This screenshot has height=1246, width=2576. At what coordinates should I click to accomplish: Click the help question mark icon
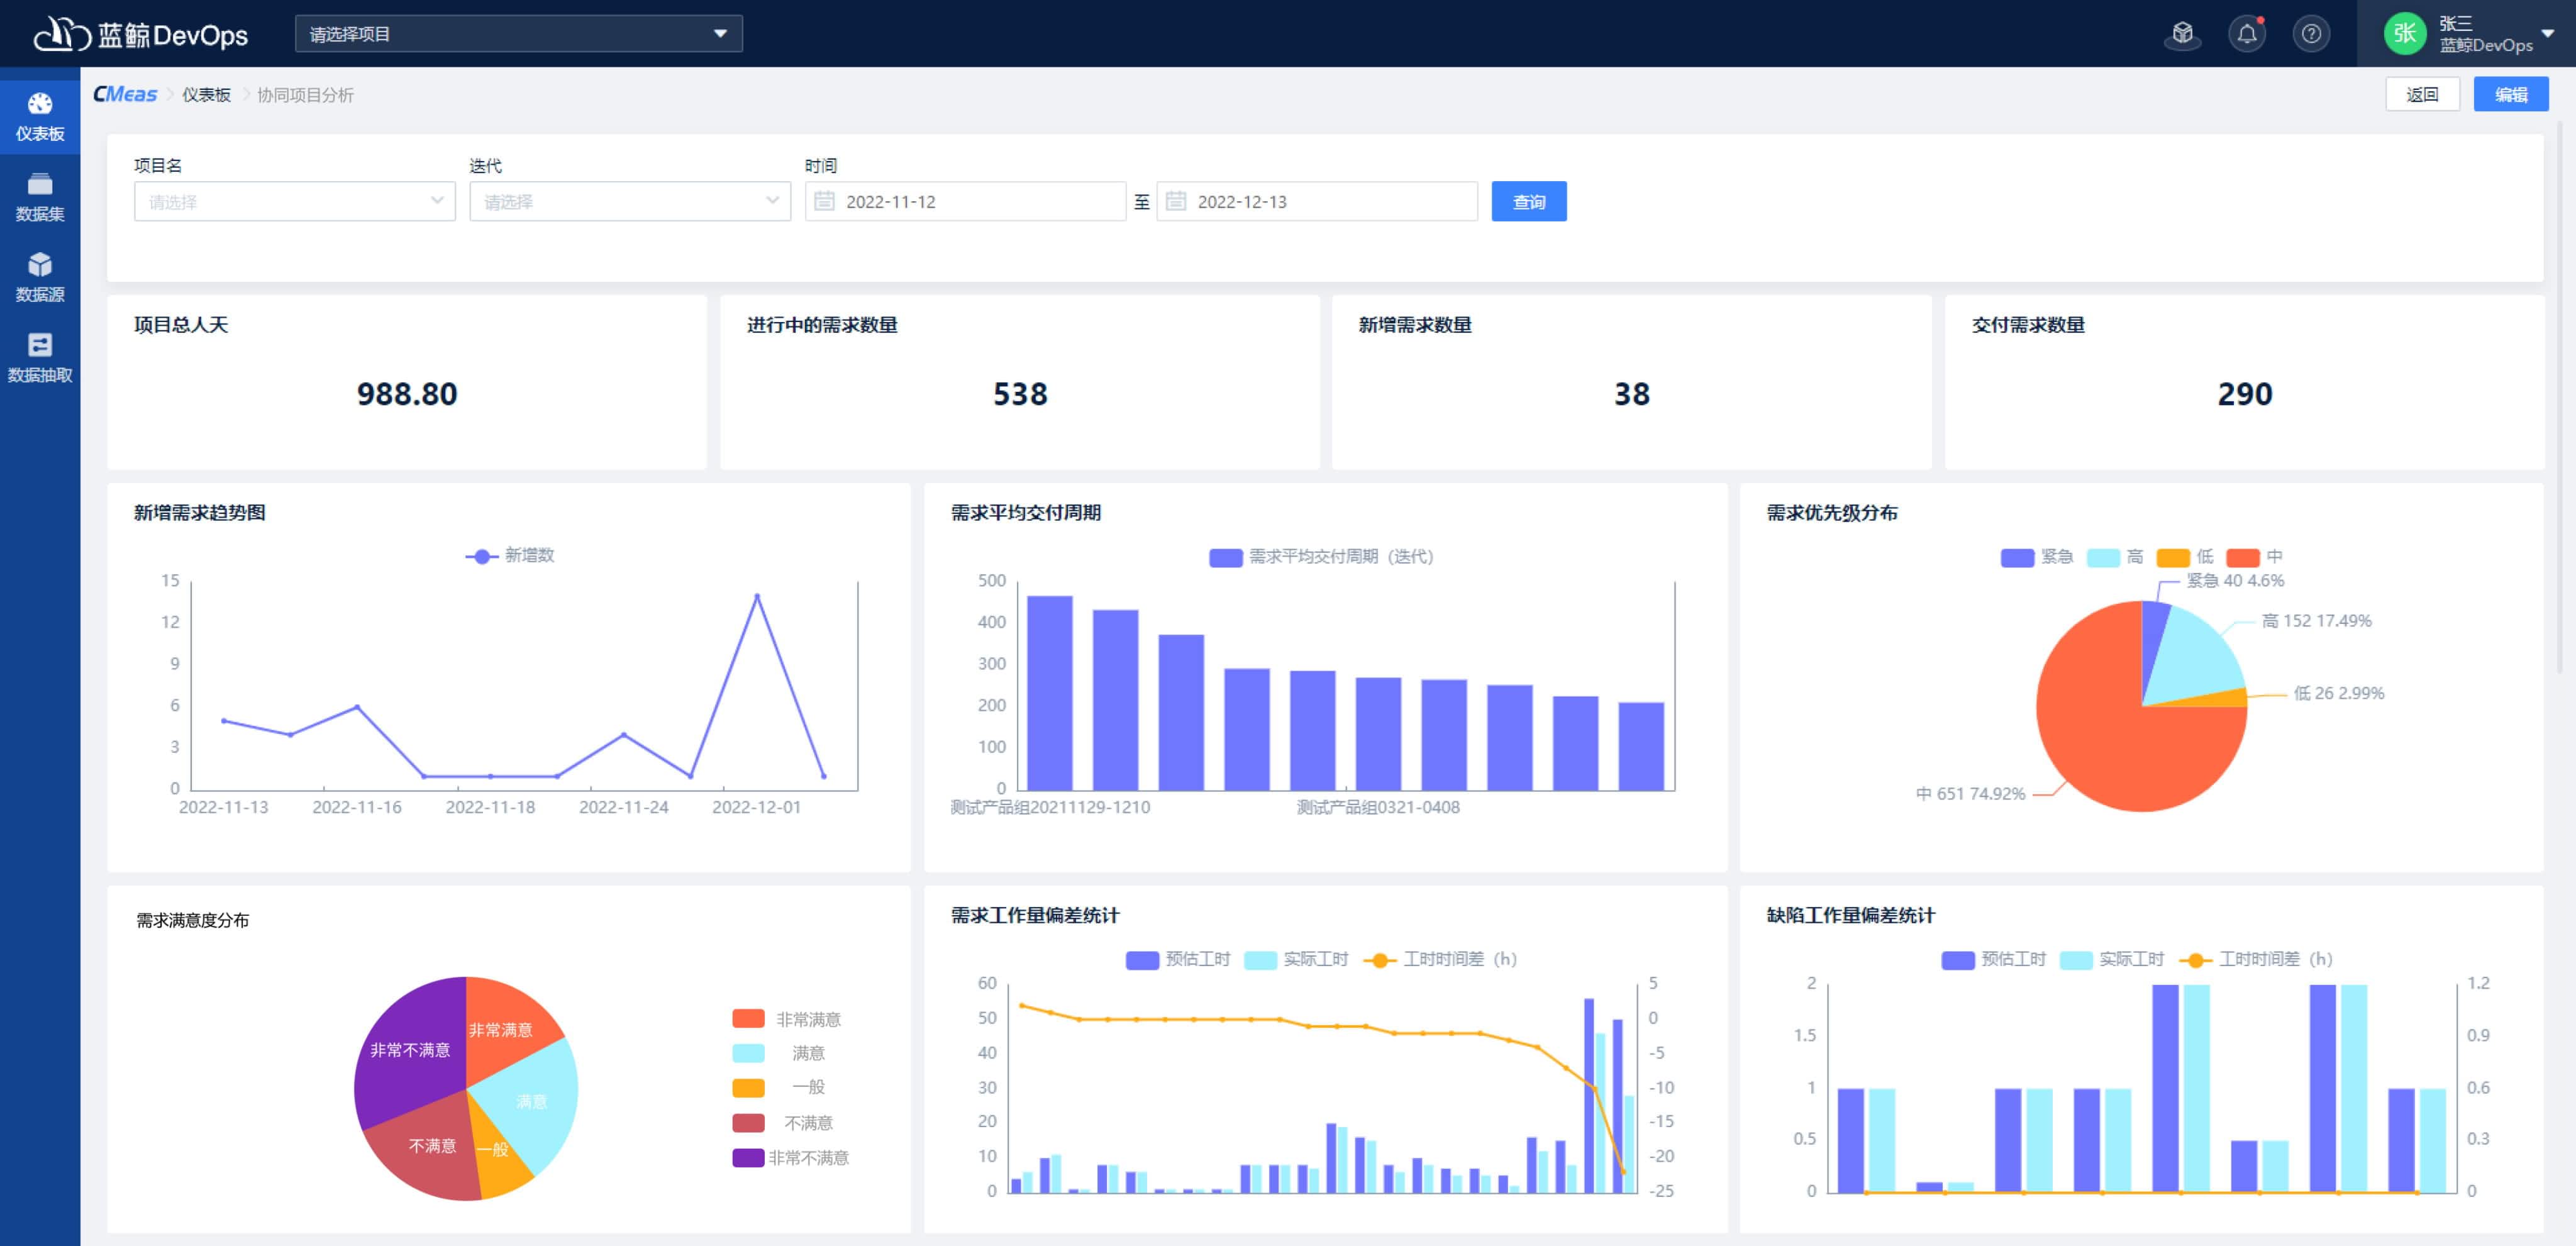pos(2310,34)
